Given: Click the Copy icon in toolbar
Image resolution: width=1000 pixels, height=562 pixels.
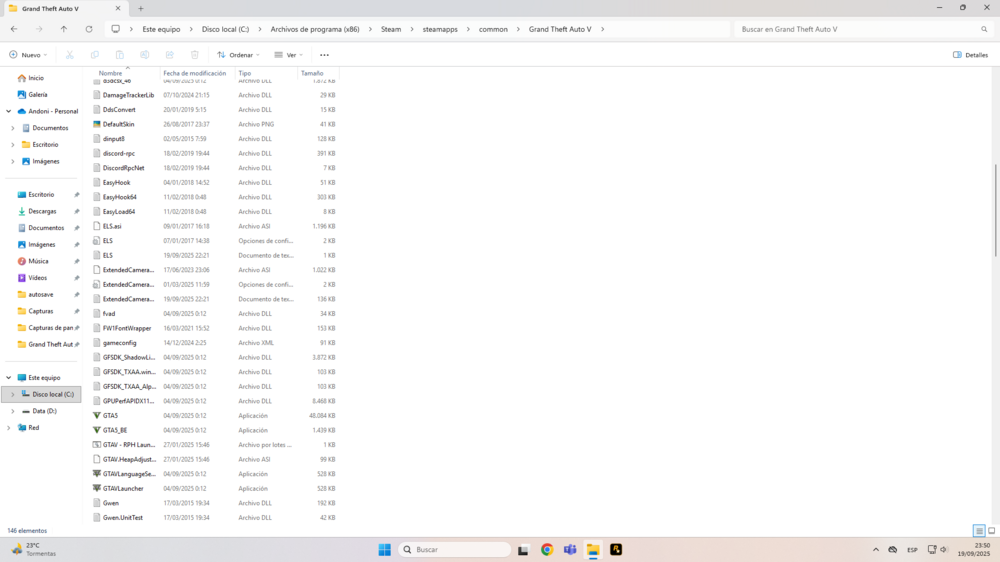Looking at the screenshot, I should pyautogui.click(x=94, y=55).
